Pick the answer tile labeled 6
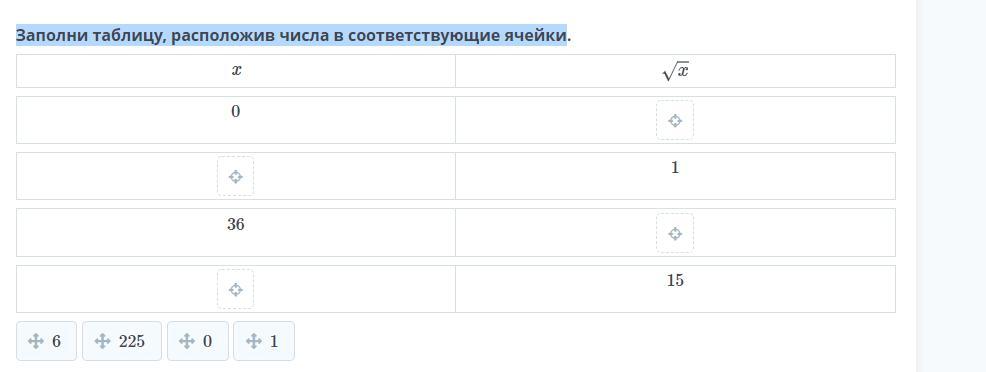This screenshot has width=986, height=372. [47, 341]
